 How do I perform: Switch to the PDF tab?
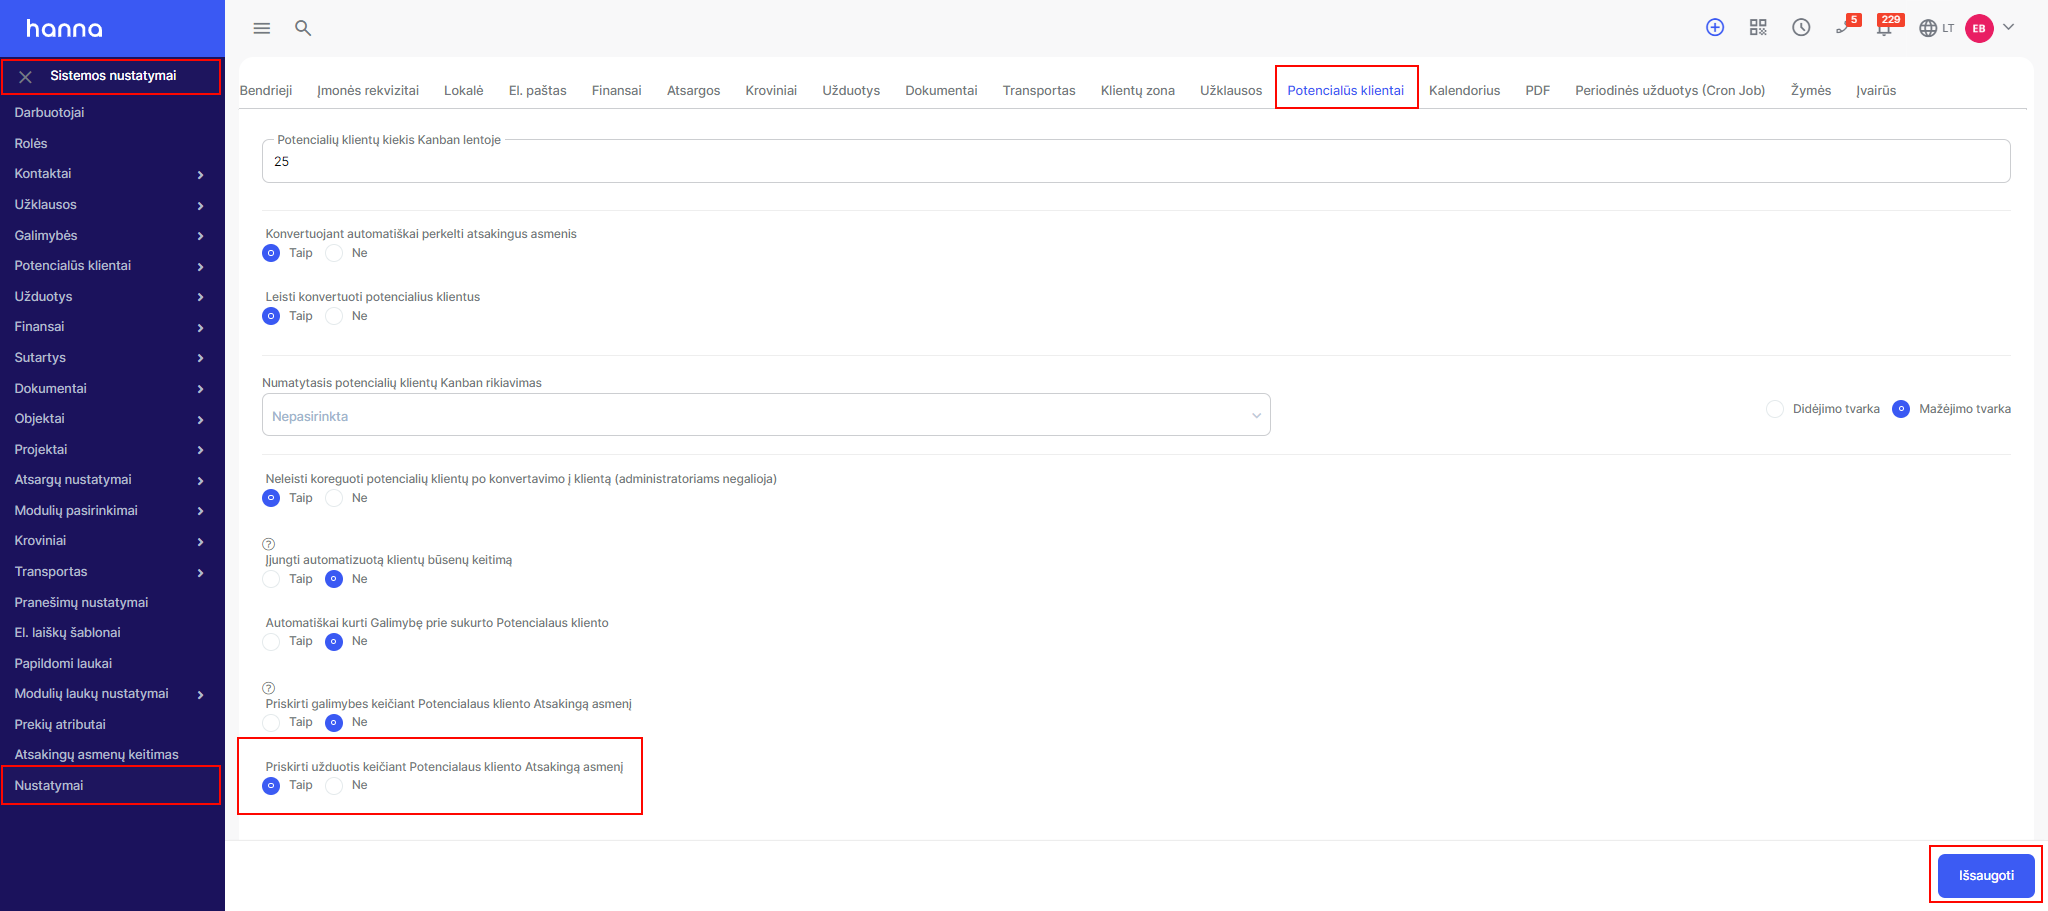coord(1538,90)
